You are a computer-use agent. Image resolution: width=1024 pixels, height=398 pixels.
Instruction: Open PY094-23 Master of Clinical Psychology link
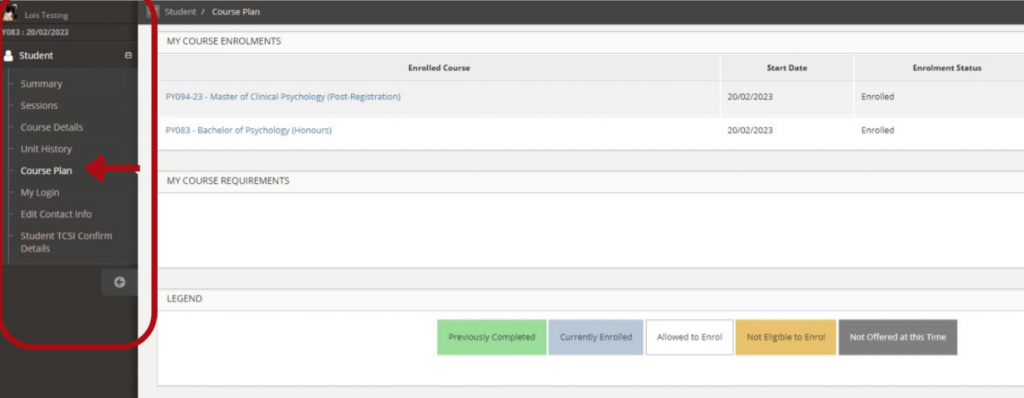(x=283, y=97)
